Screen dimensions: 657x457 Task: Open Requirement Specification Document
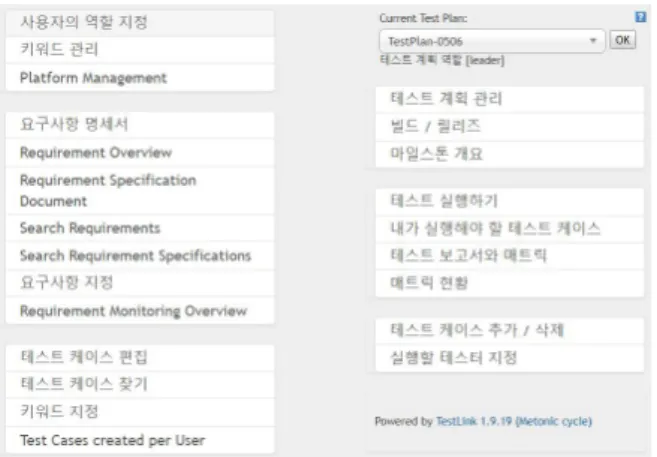tap(140, 191)
